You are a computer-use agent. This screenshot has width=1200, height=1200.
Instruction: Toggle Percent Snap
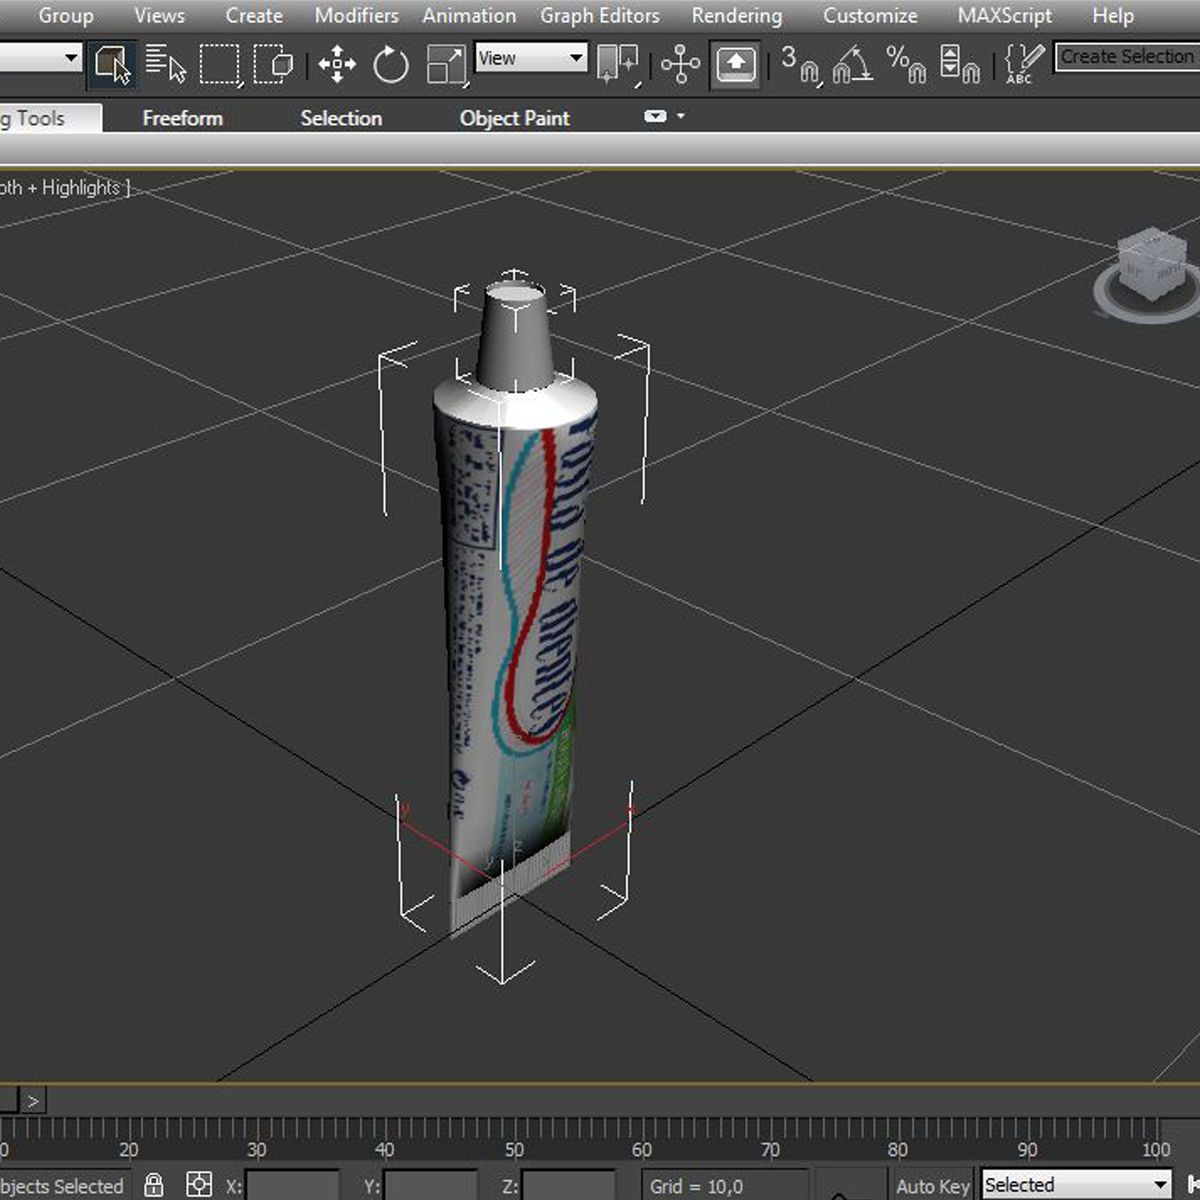click(906, 65)
